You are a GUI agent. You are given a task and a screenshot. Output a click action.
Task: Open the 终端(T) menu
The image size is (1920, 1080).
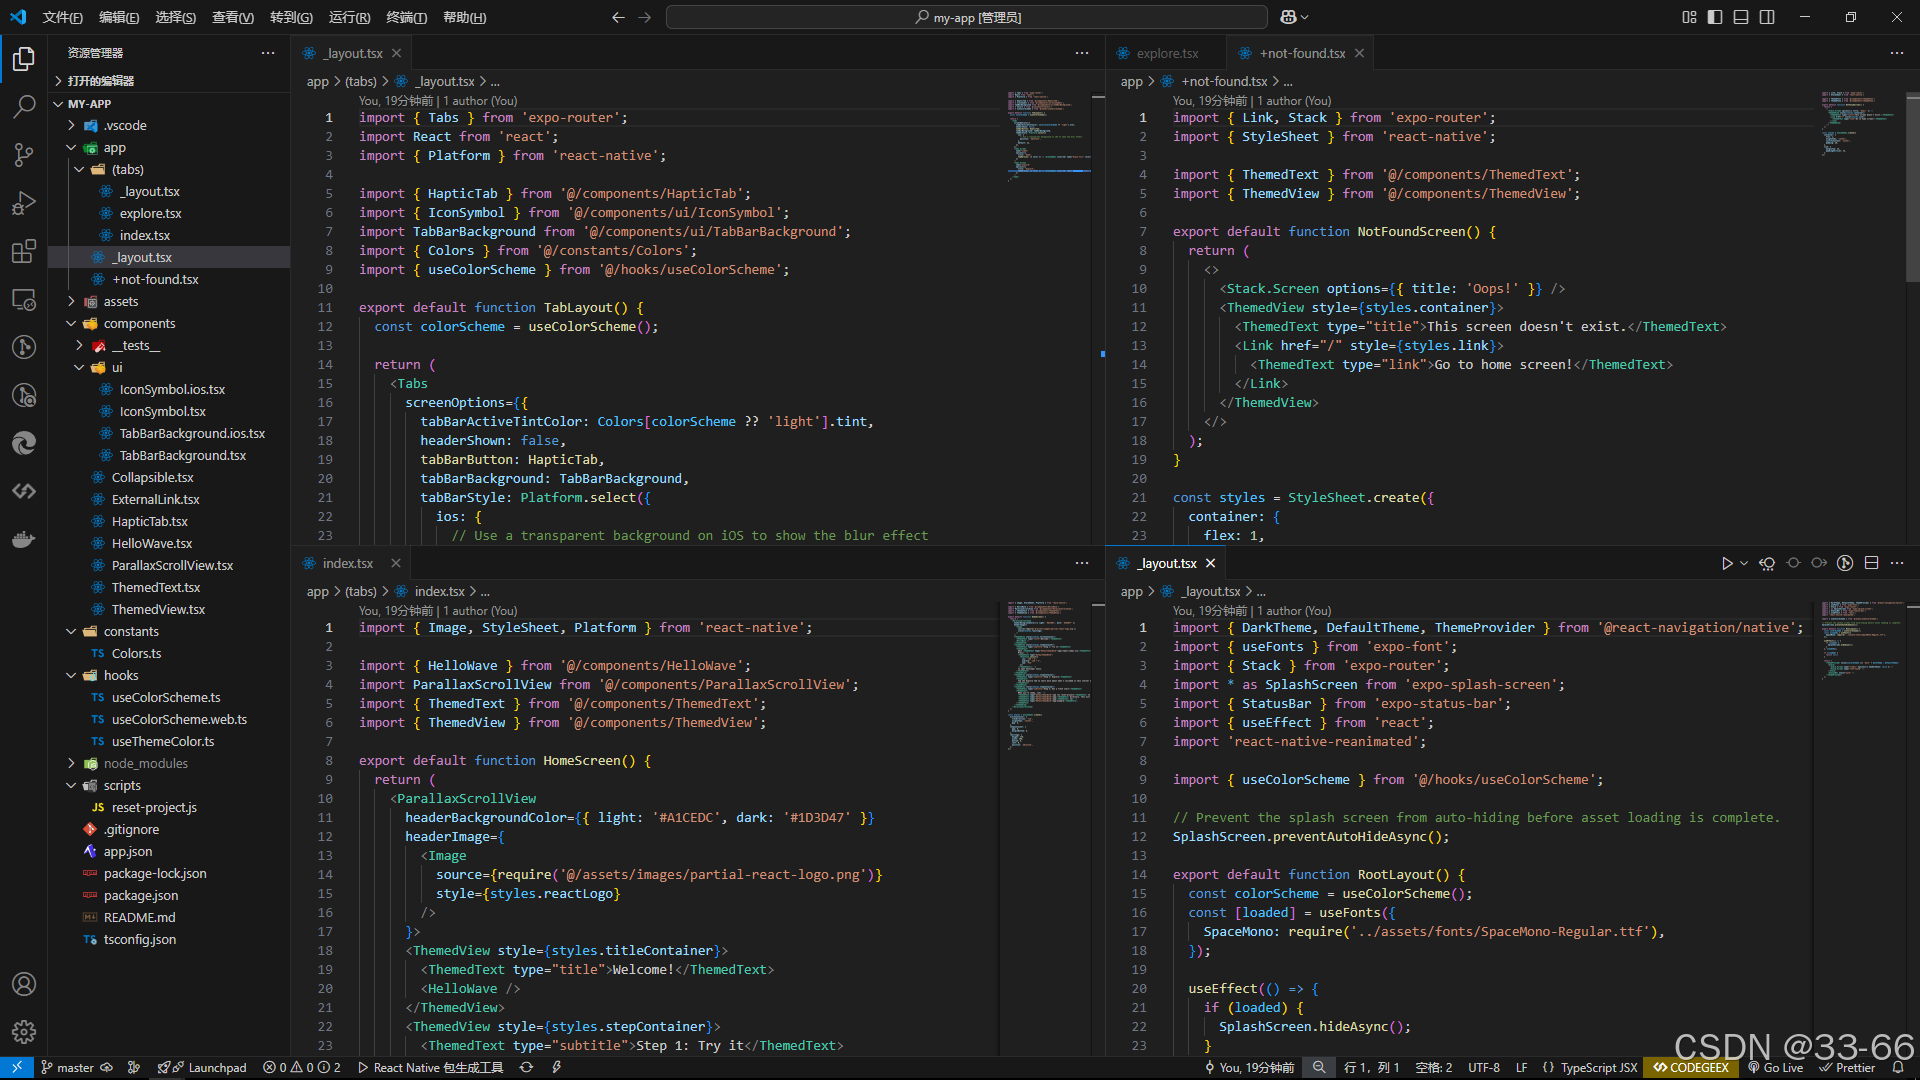406,17
